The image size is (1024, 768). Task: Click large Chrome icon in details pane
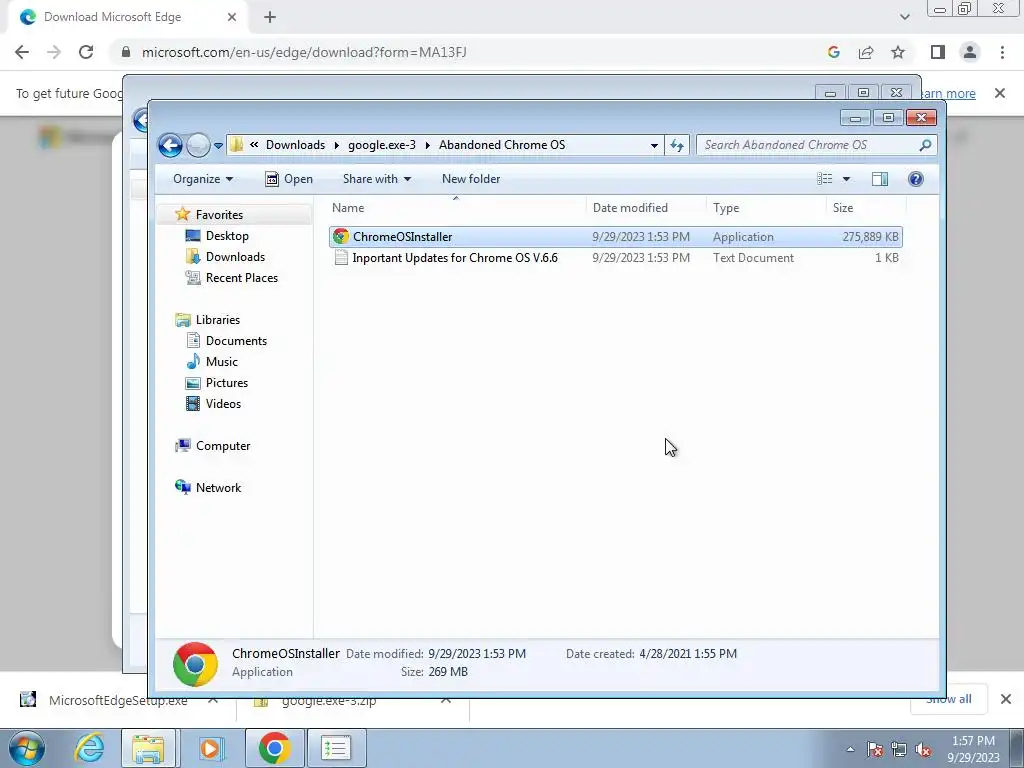coord(195,664)
